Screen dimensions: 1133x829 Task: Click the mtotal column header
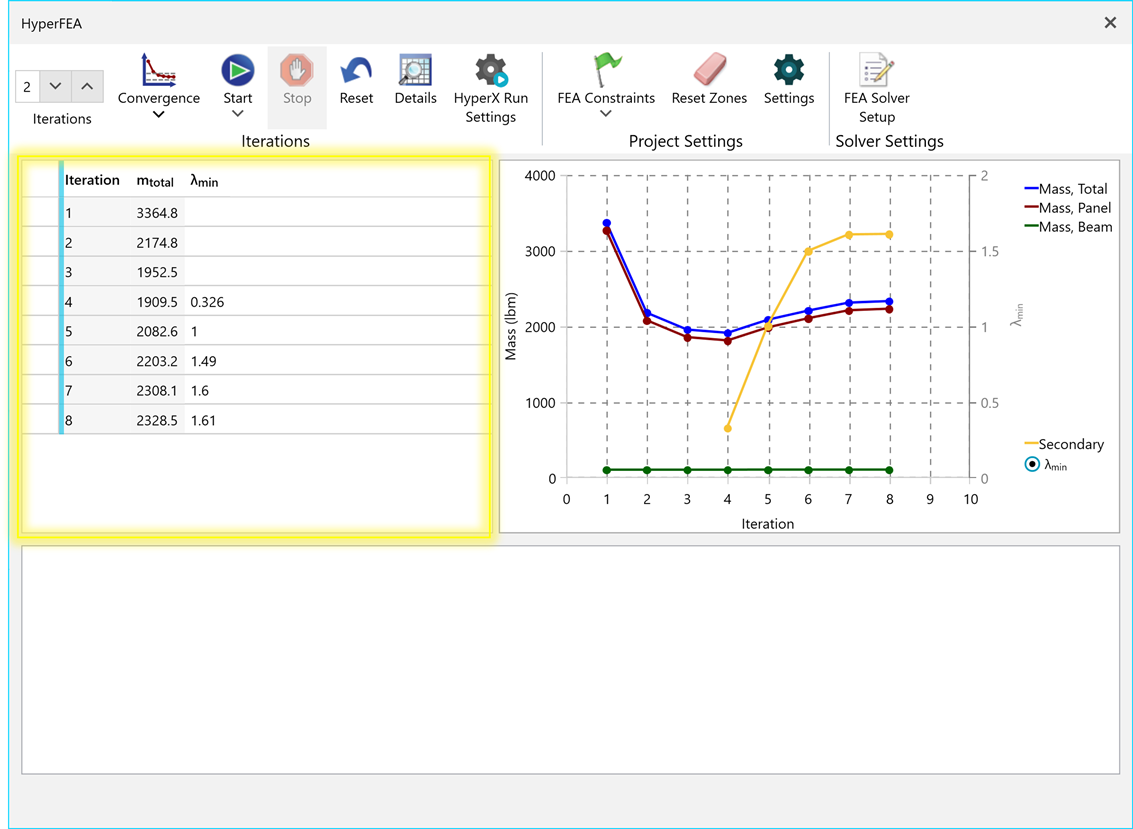tap(155, 181)
